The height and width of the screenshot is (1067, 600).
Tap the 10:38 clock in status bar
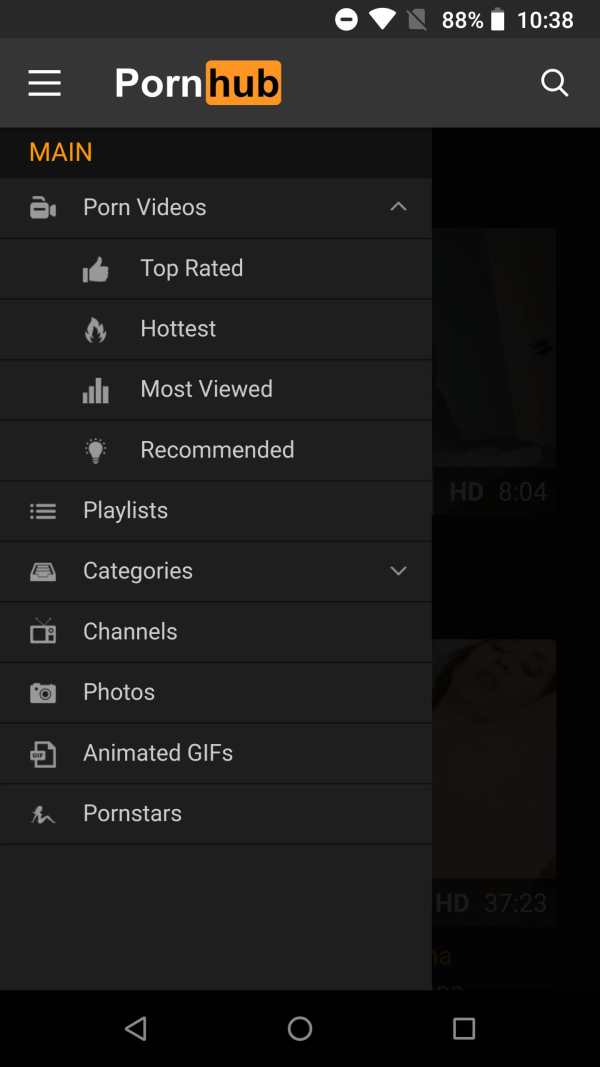click(x=545, y=20)
